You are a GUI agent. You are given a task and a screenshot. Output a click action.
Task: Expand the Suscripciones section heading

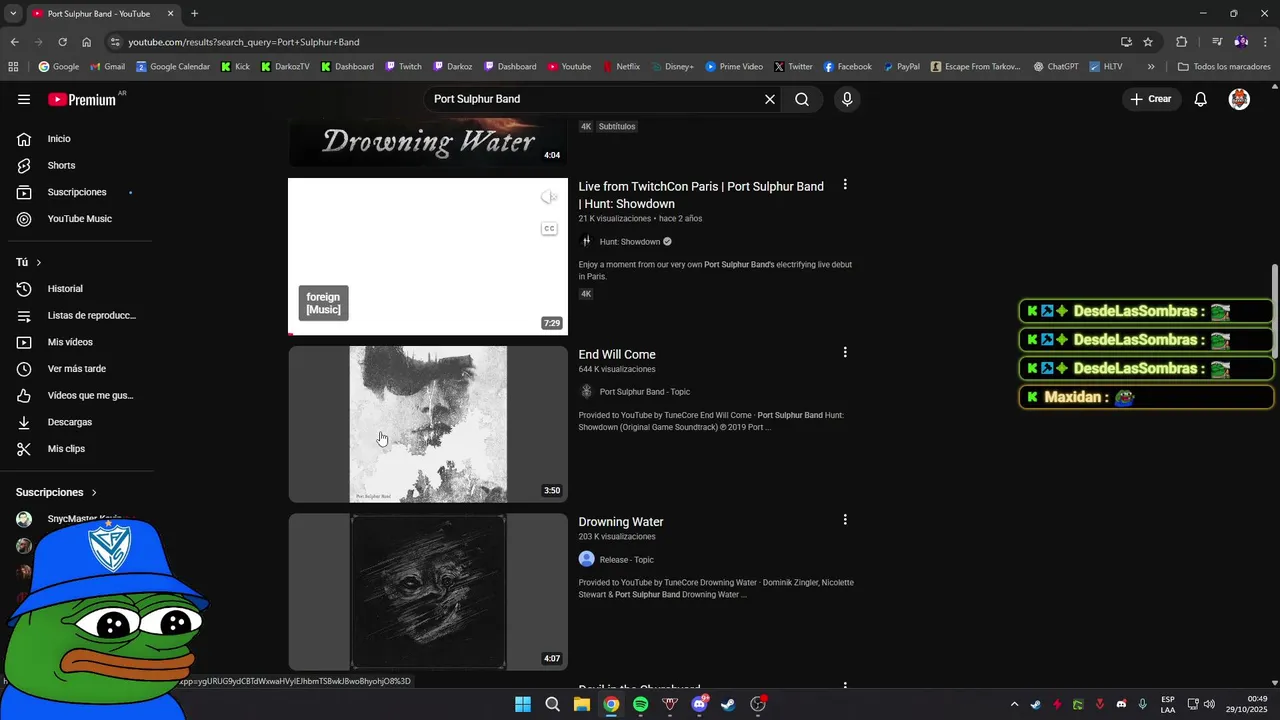coord(56,492)
